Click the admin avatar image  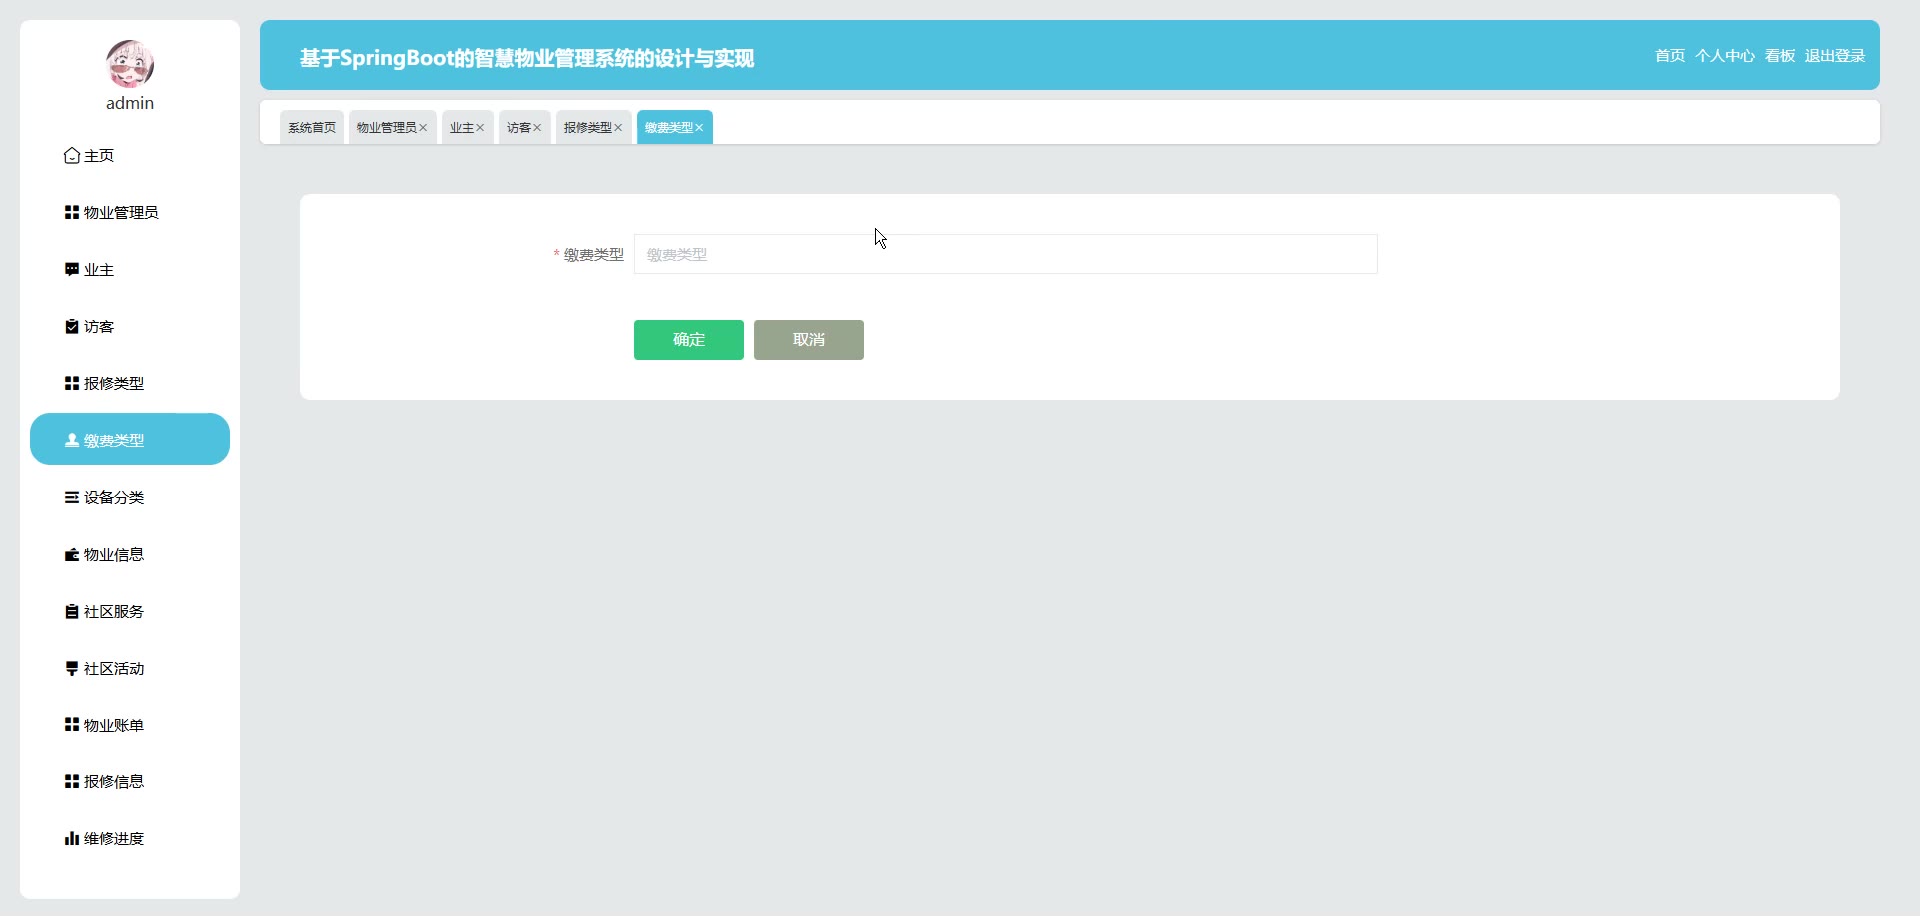(x=130, y=64)
